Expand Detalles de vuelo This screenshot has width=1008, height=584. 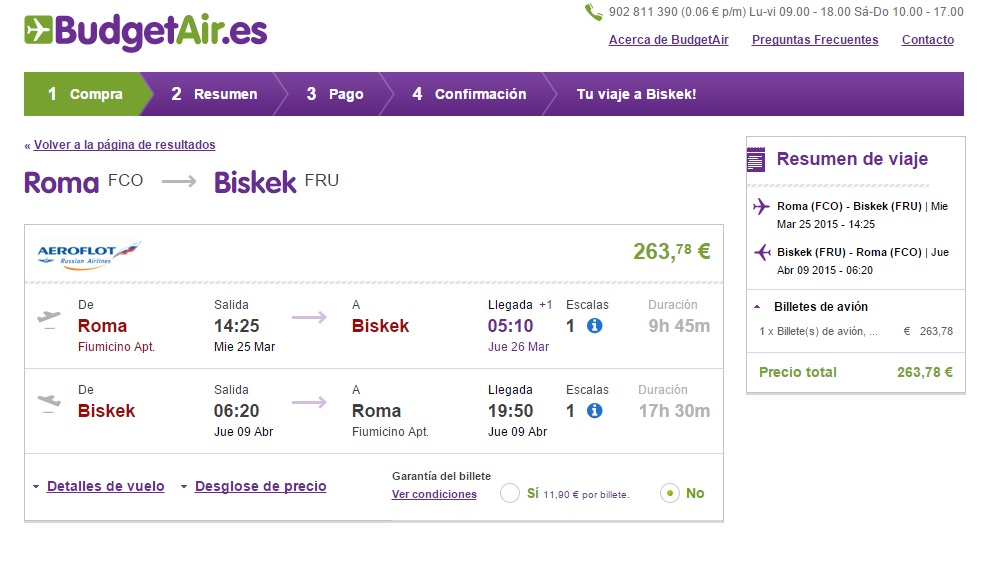click(x=105, y=486)
